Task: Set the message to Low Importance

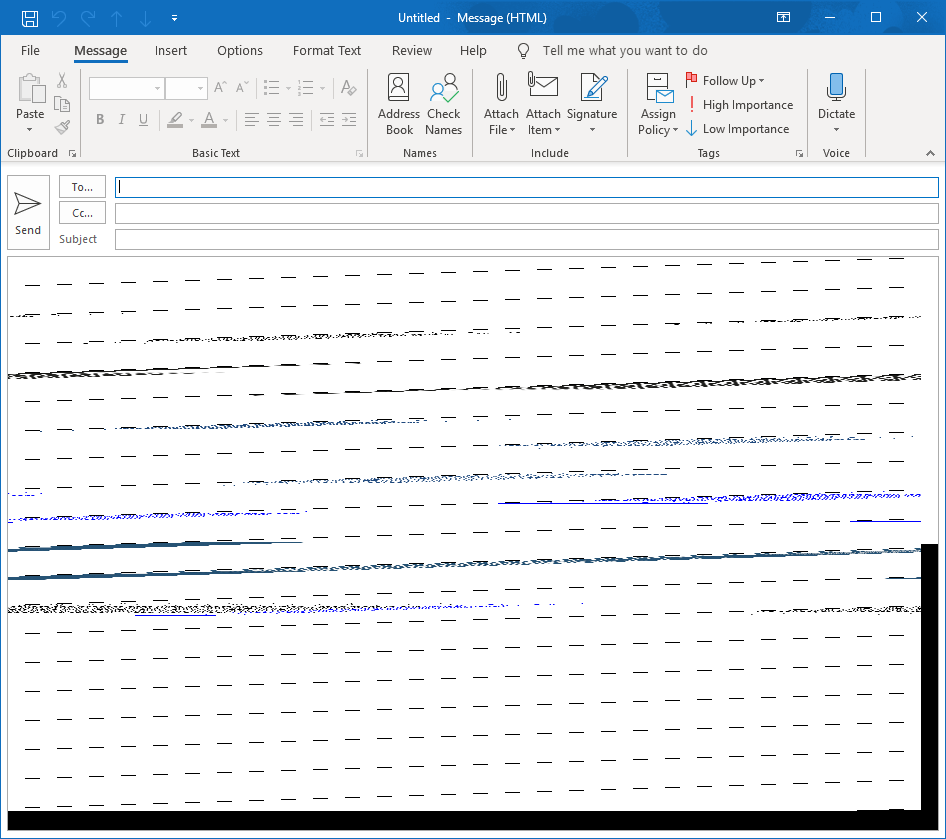Action: point(737,129)
